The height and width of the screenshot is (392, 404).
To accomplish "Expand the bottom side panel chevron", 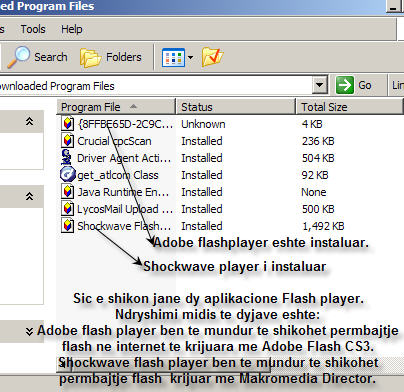I will 30,331.
